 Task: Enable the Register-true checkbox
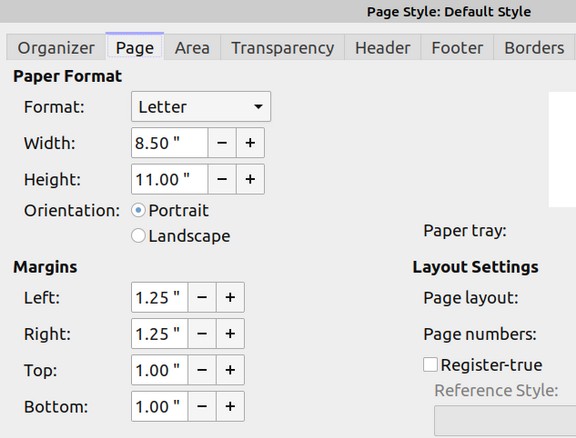coord(430,365)
